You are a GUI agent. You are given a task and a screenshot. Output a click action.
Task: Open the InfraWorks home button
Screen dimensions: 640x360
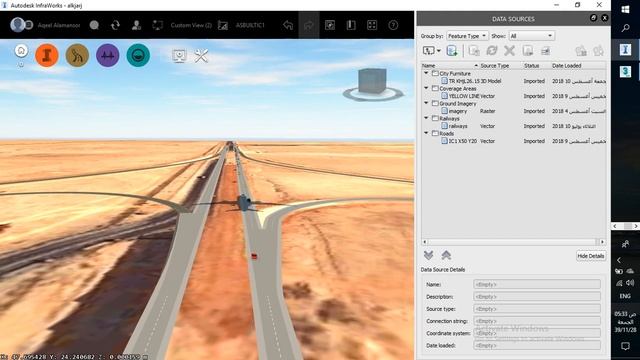[x=21, y=51]
